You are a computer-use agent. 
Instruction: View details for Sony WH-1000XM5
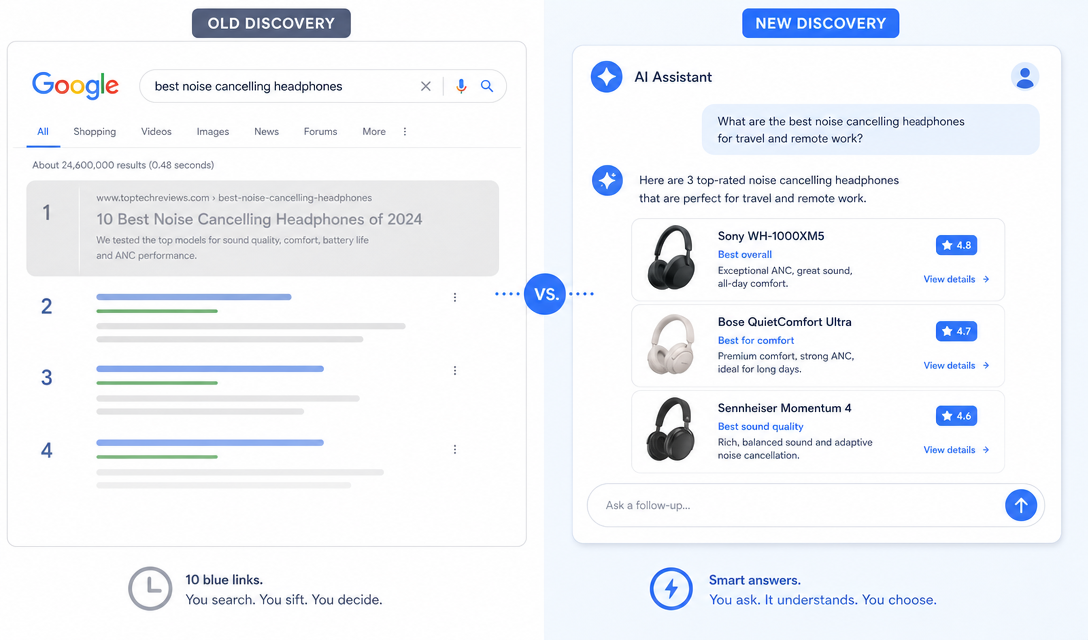click(956, 279)
